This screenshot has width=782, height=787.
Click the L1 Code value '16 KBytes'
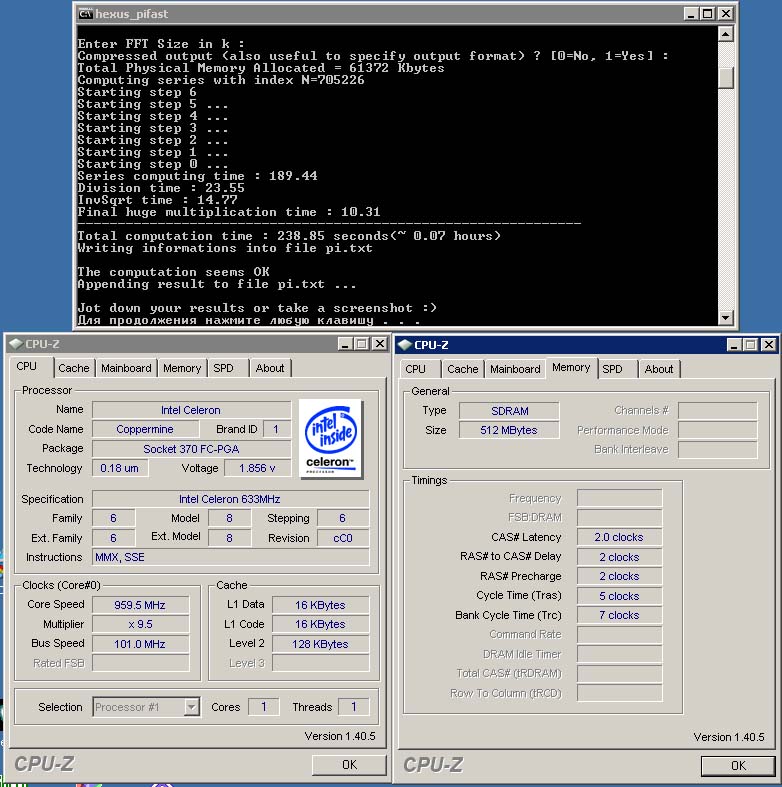click(320, 624)
